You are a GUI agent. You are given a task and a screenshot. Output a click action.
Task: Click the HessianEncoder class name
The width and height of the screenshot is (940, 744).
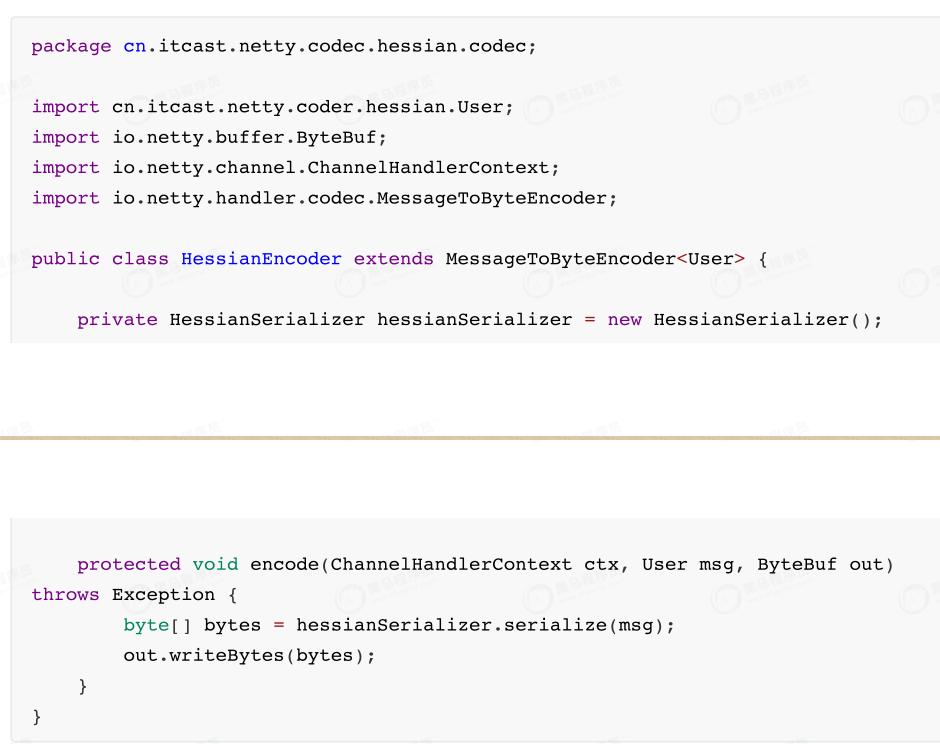point(261,258)
